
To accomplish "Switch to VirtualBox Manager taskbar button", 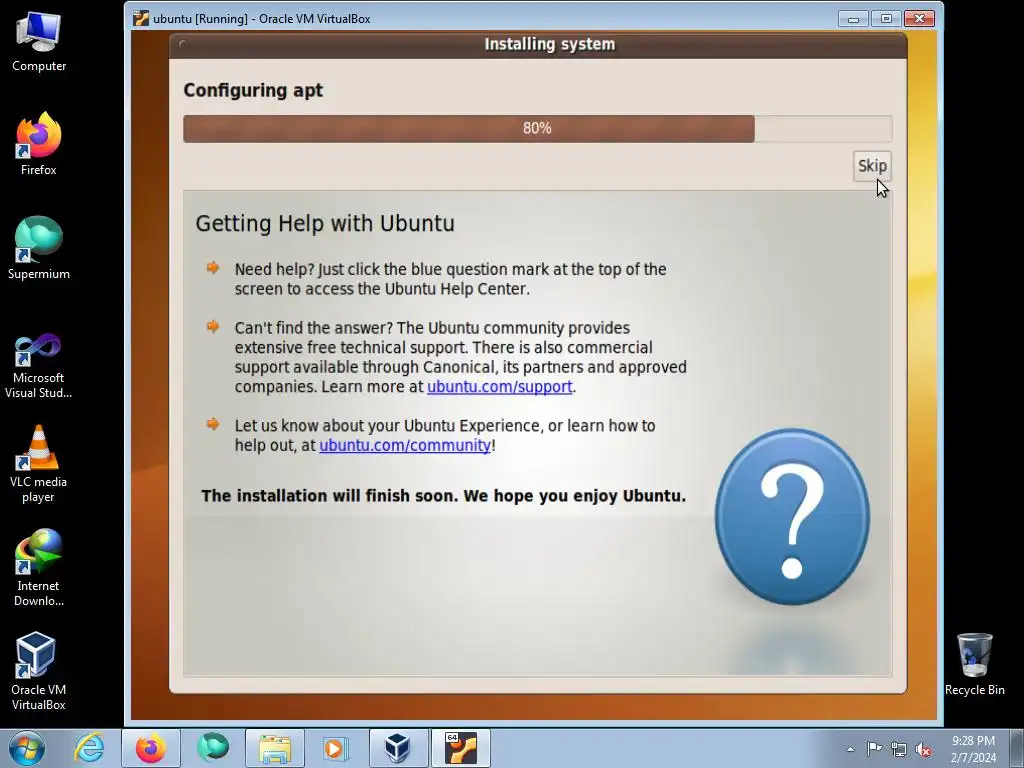I will tap(398, 748).
